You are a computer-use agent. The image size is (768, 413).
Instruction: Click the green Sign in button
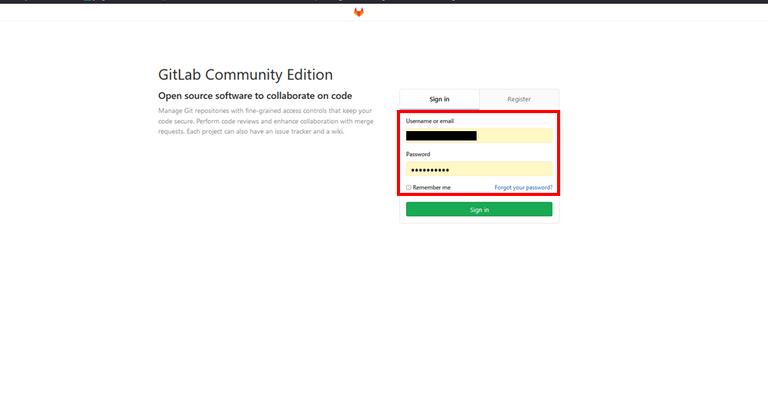(x=479, y=210)
